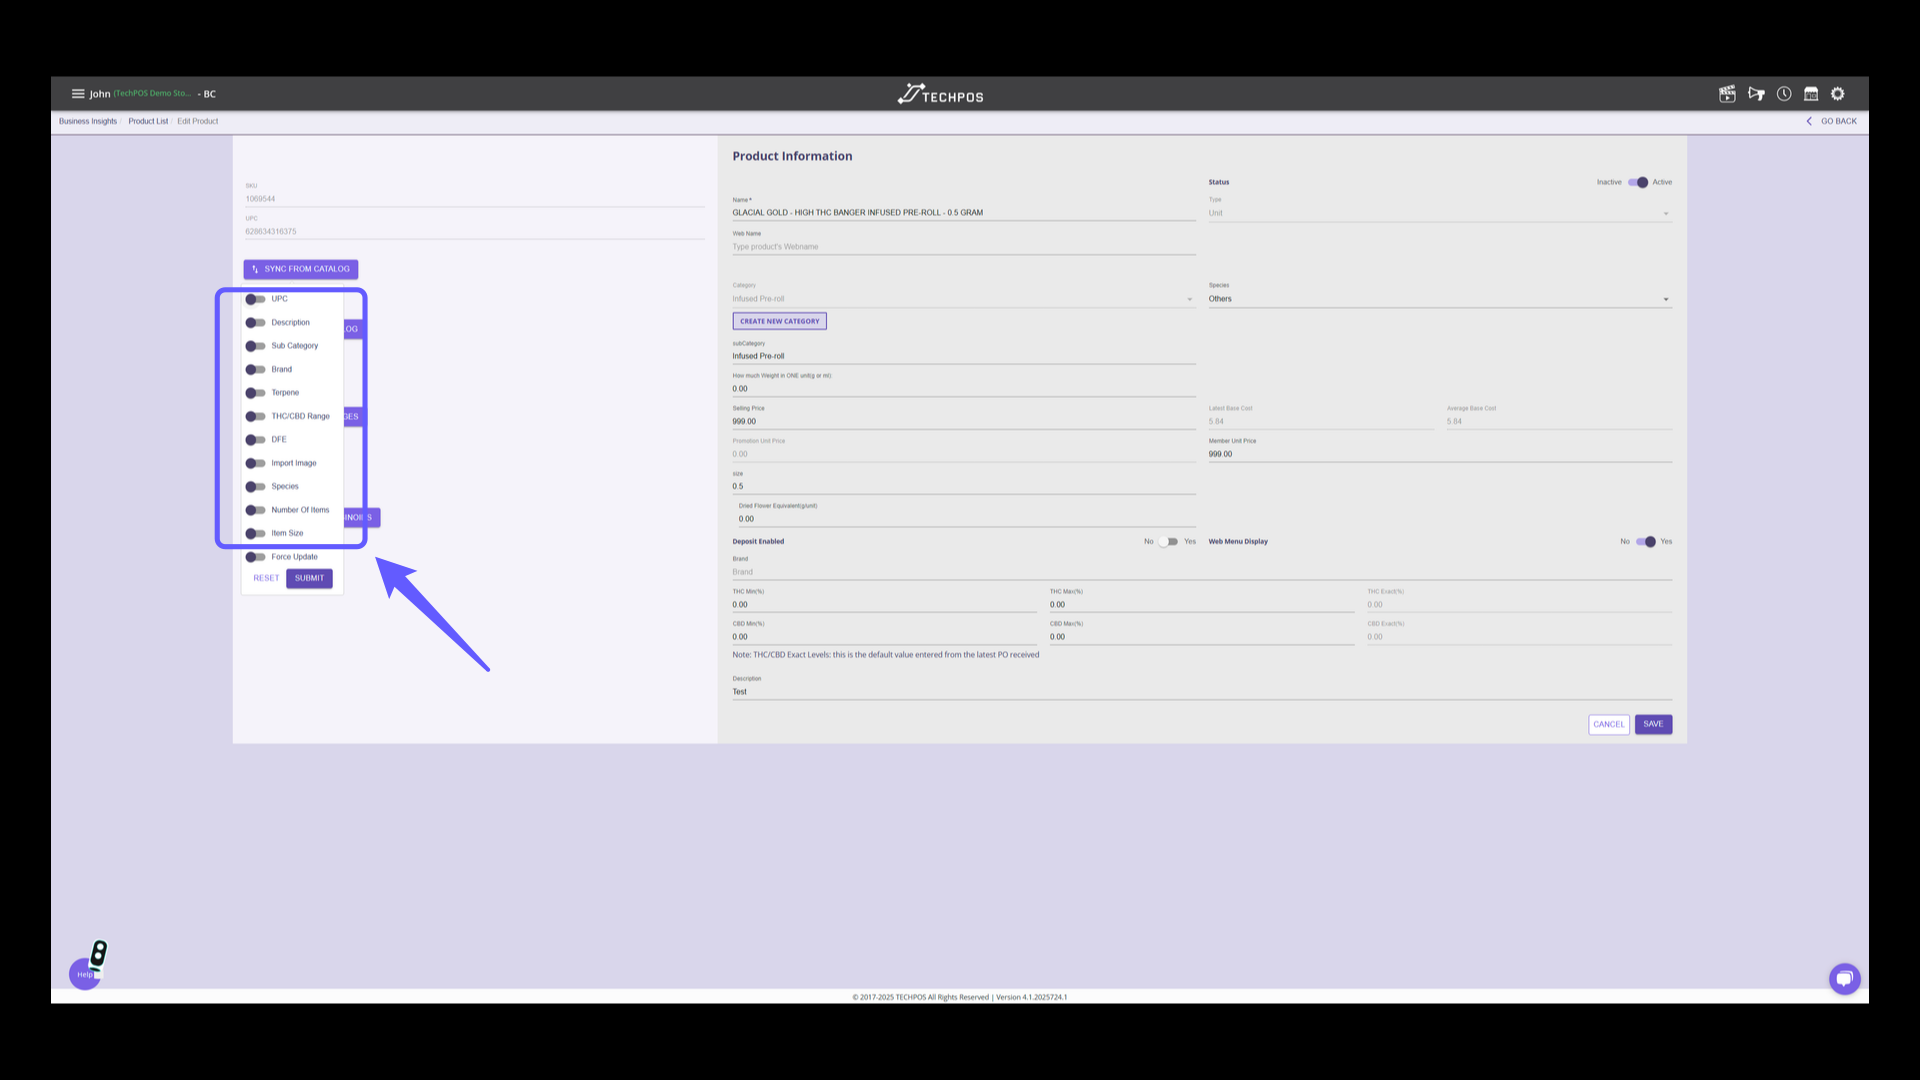This screenshot has height=1080, width=1920.
Task: Toggle the THC/CBD Range switch
Action: tap(256, 417)
